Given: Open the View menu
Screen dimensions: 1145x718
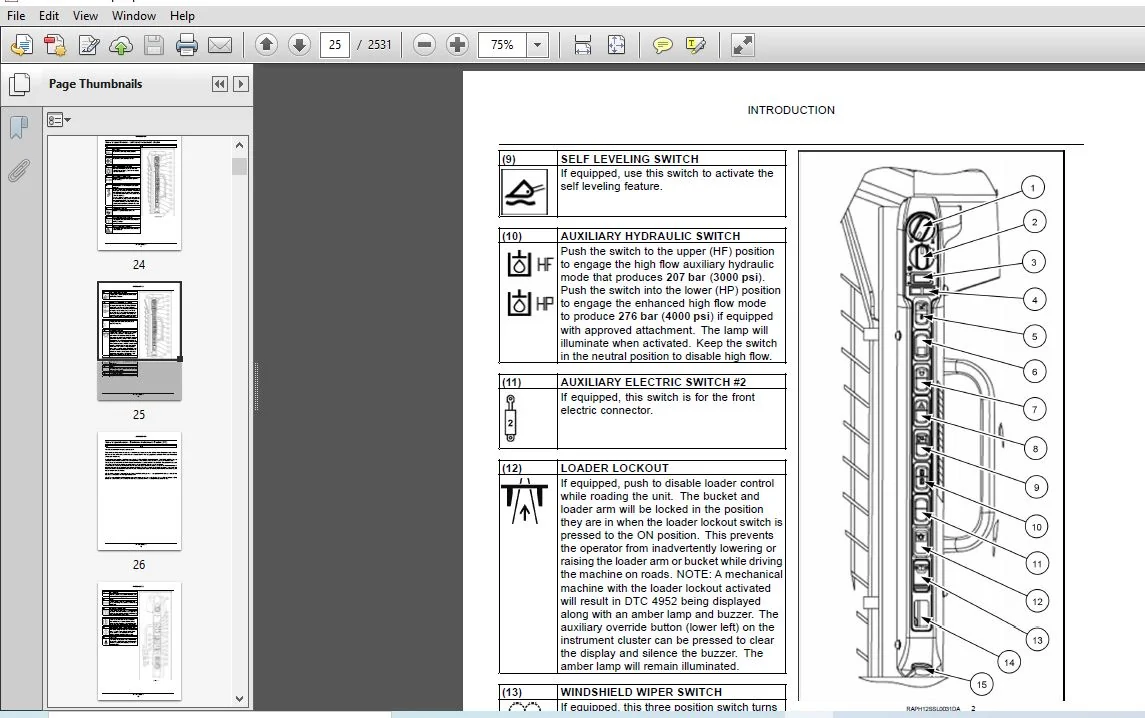Looking at the screenshot, I should pyautogui.click(x=85, y=15).
